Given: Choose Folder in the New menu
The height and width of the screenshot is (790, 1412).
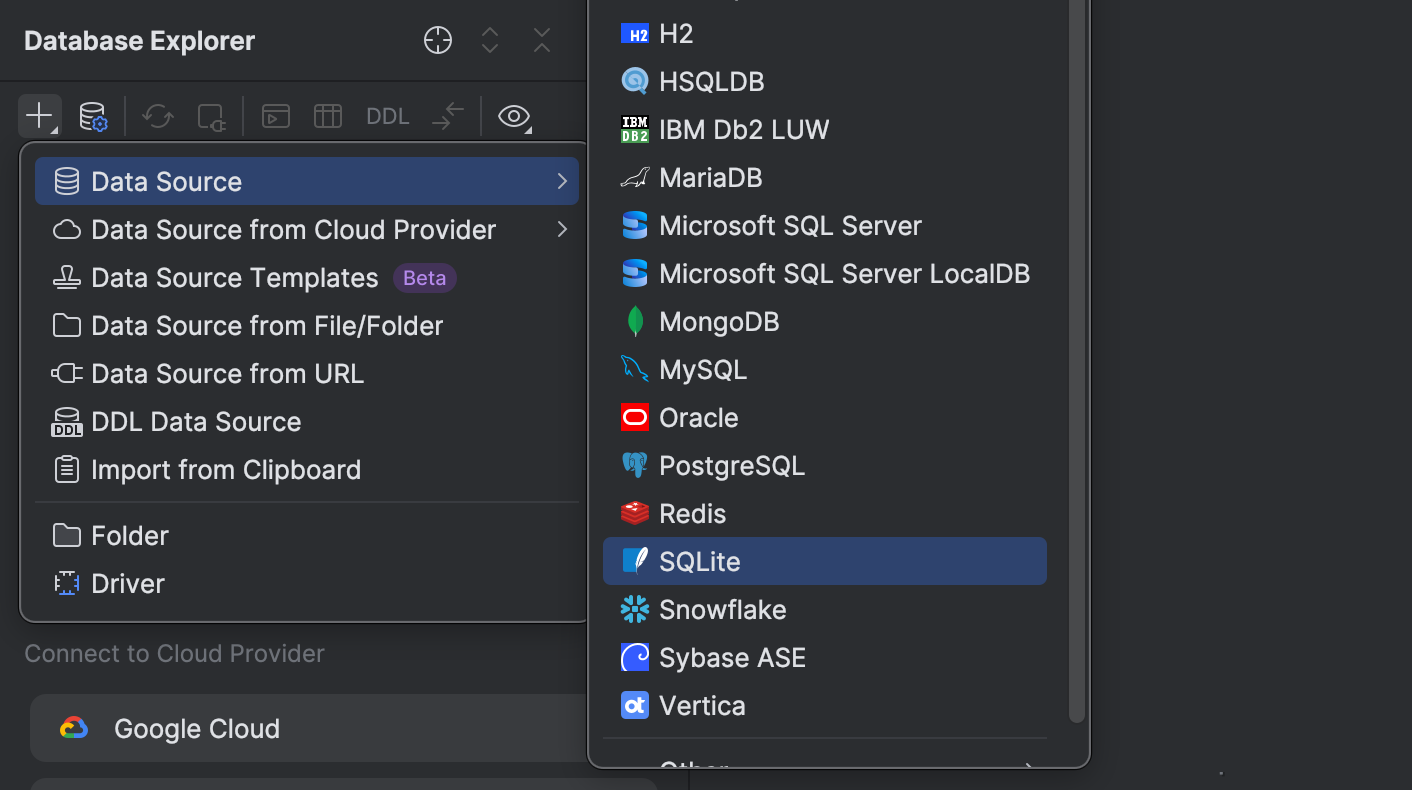Looking at the screenshot, I should pos(307,535).
